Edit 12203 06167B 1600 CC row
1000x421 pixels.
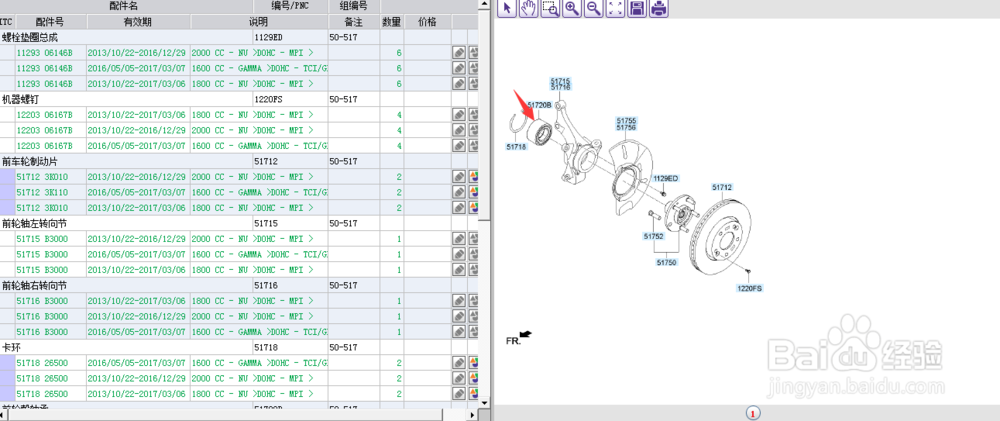(x=459, y=145)
